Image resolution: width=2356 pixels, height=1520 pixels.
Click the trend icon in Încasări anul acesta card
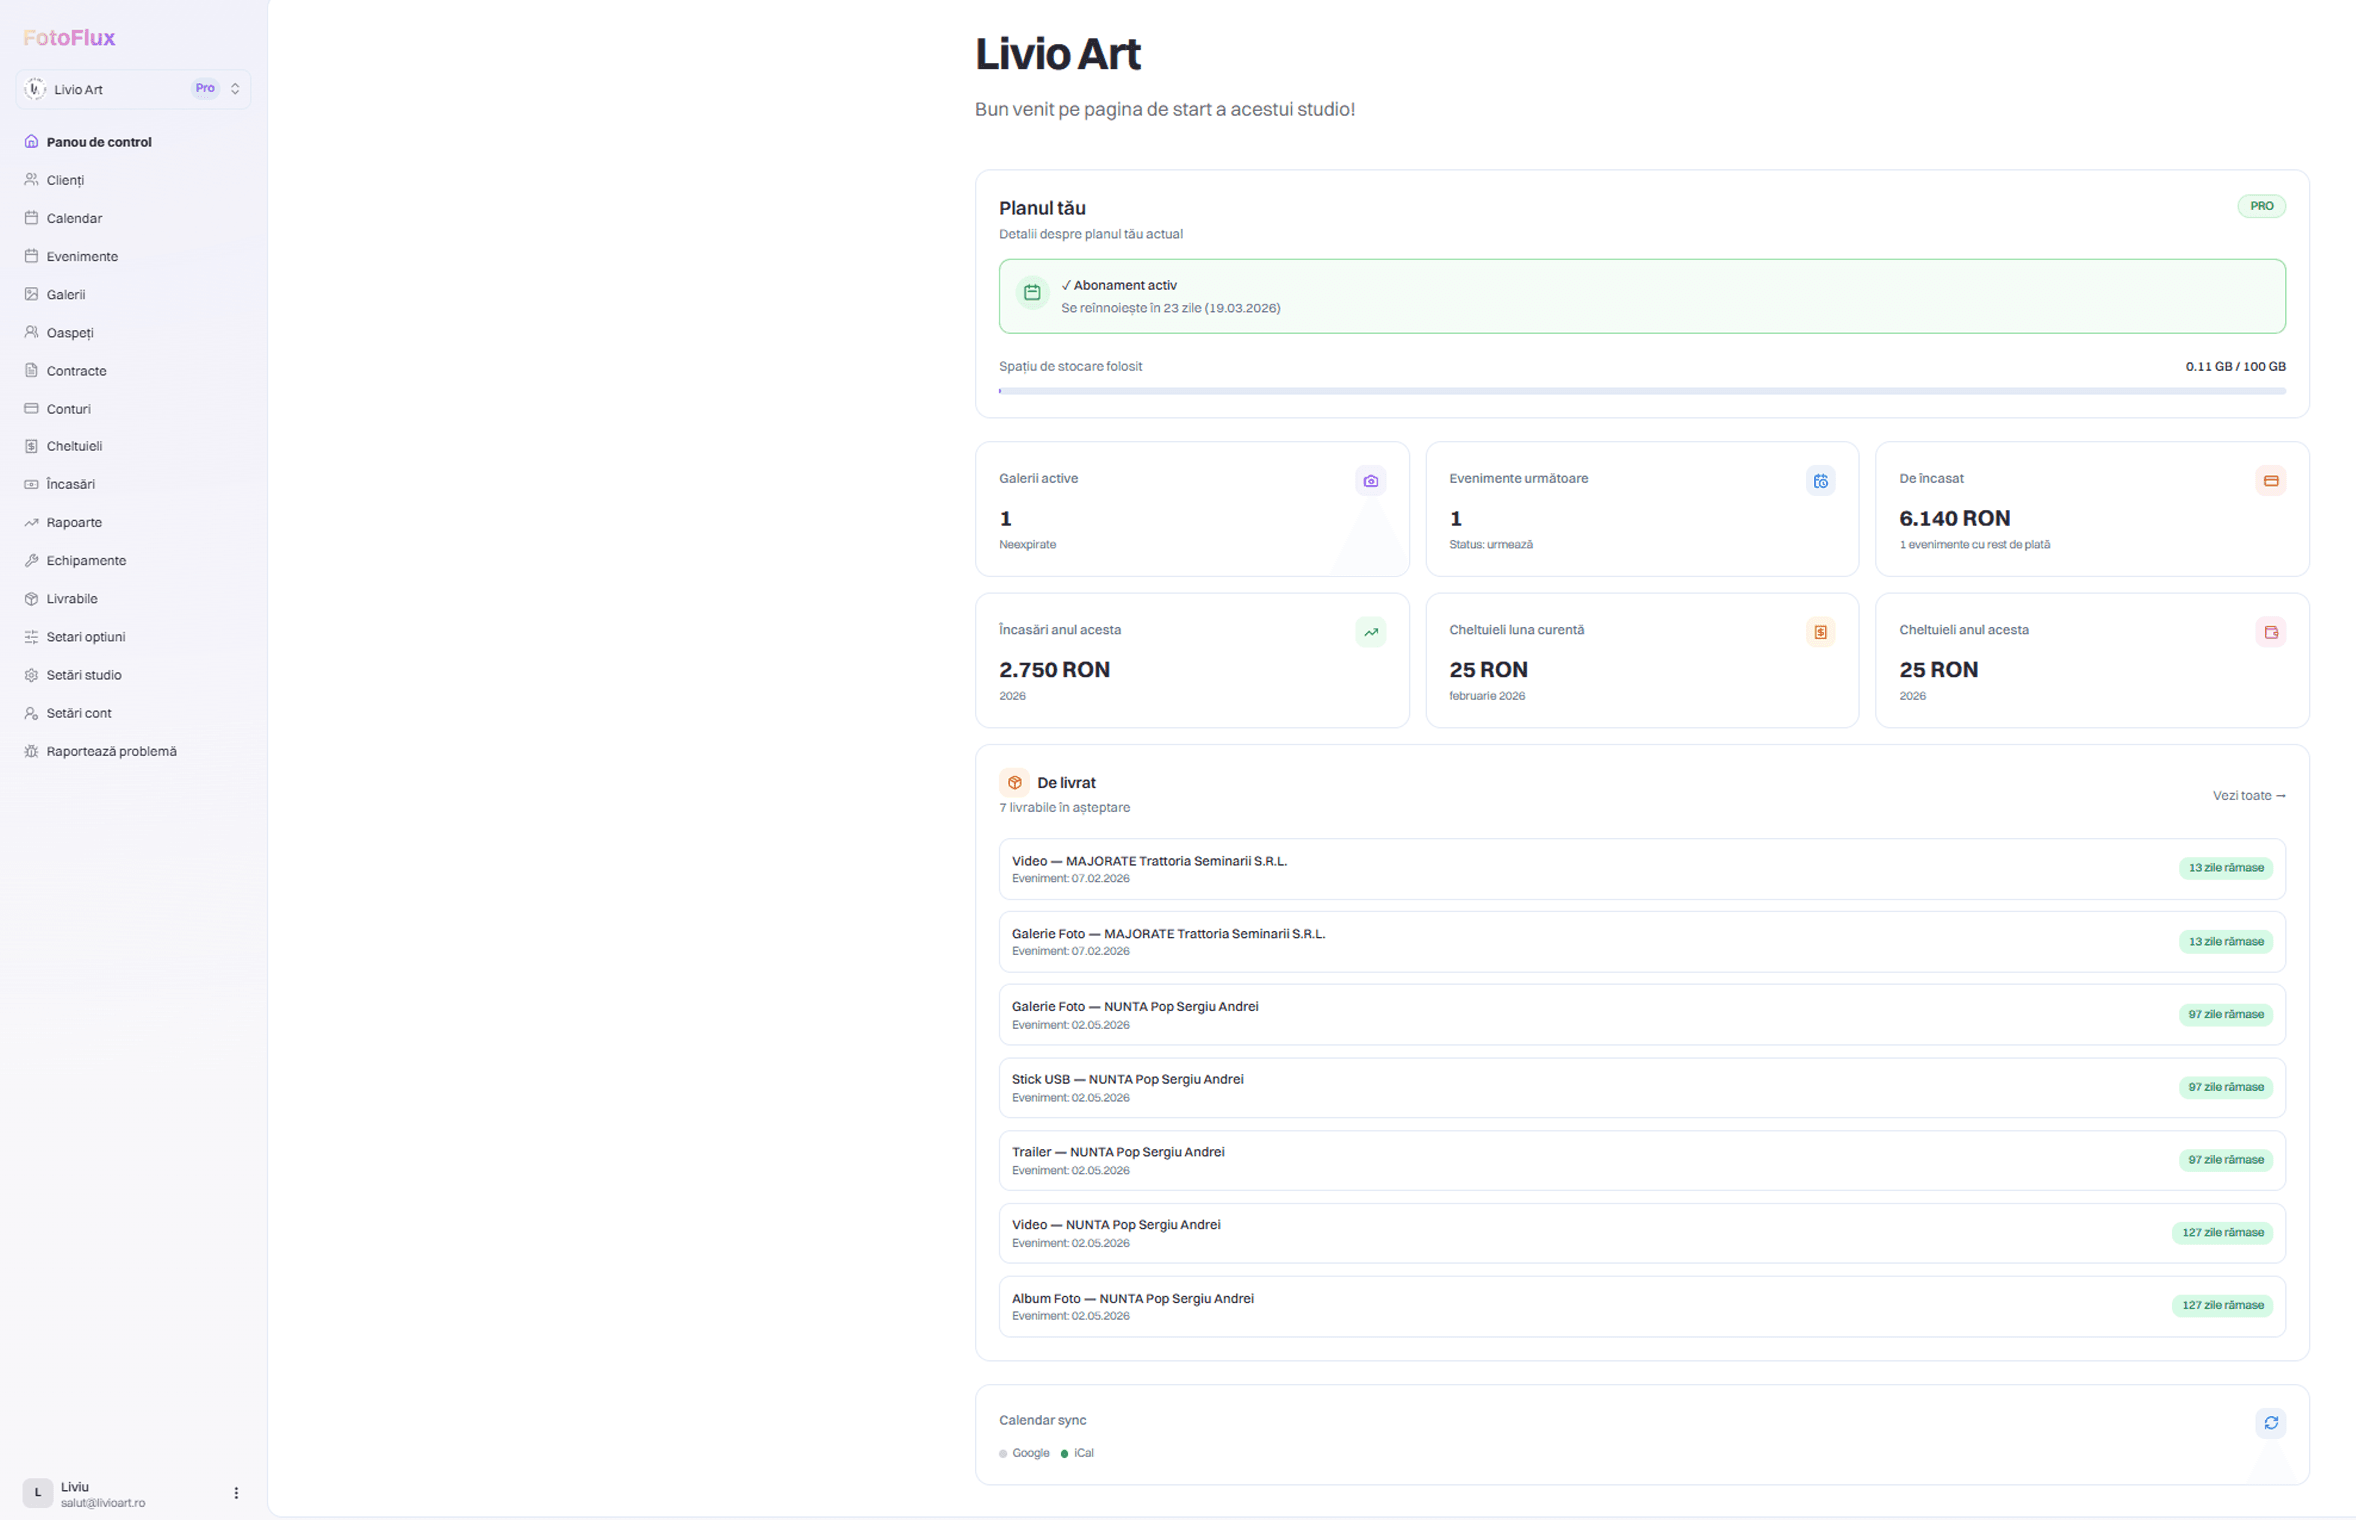pyautogui.click(x=1370, y=632)
